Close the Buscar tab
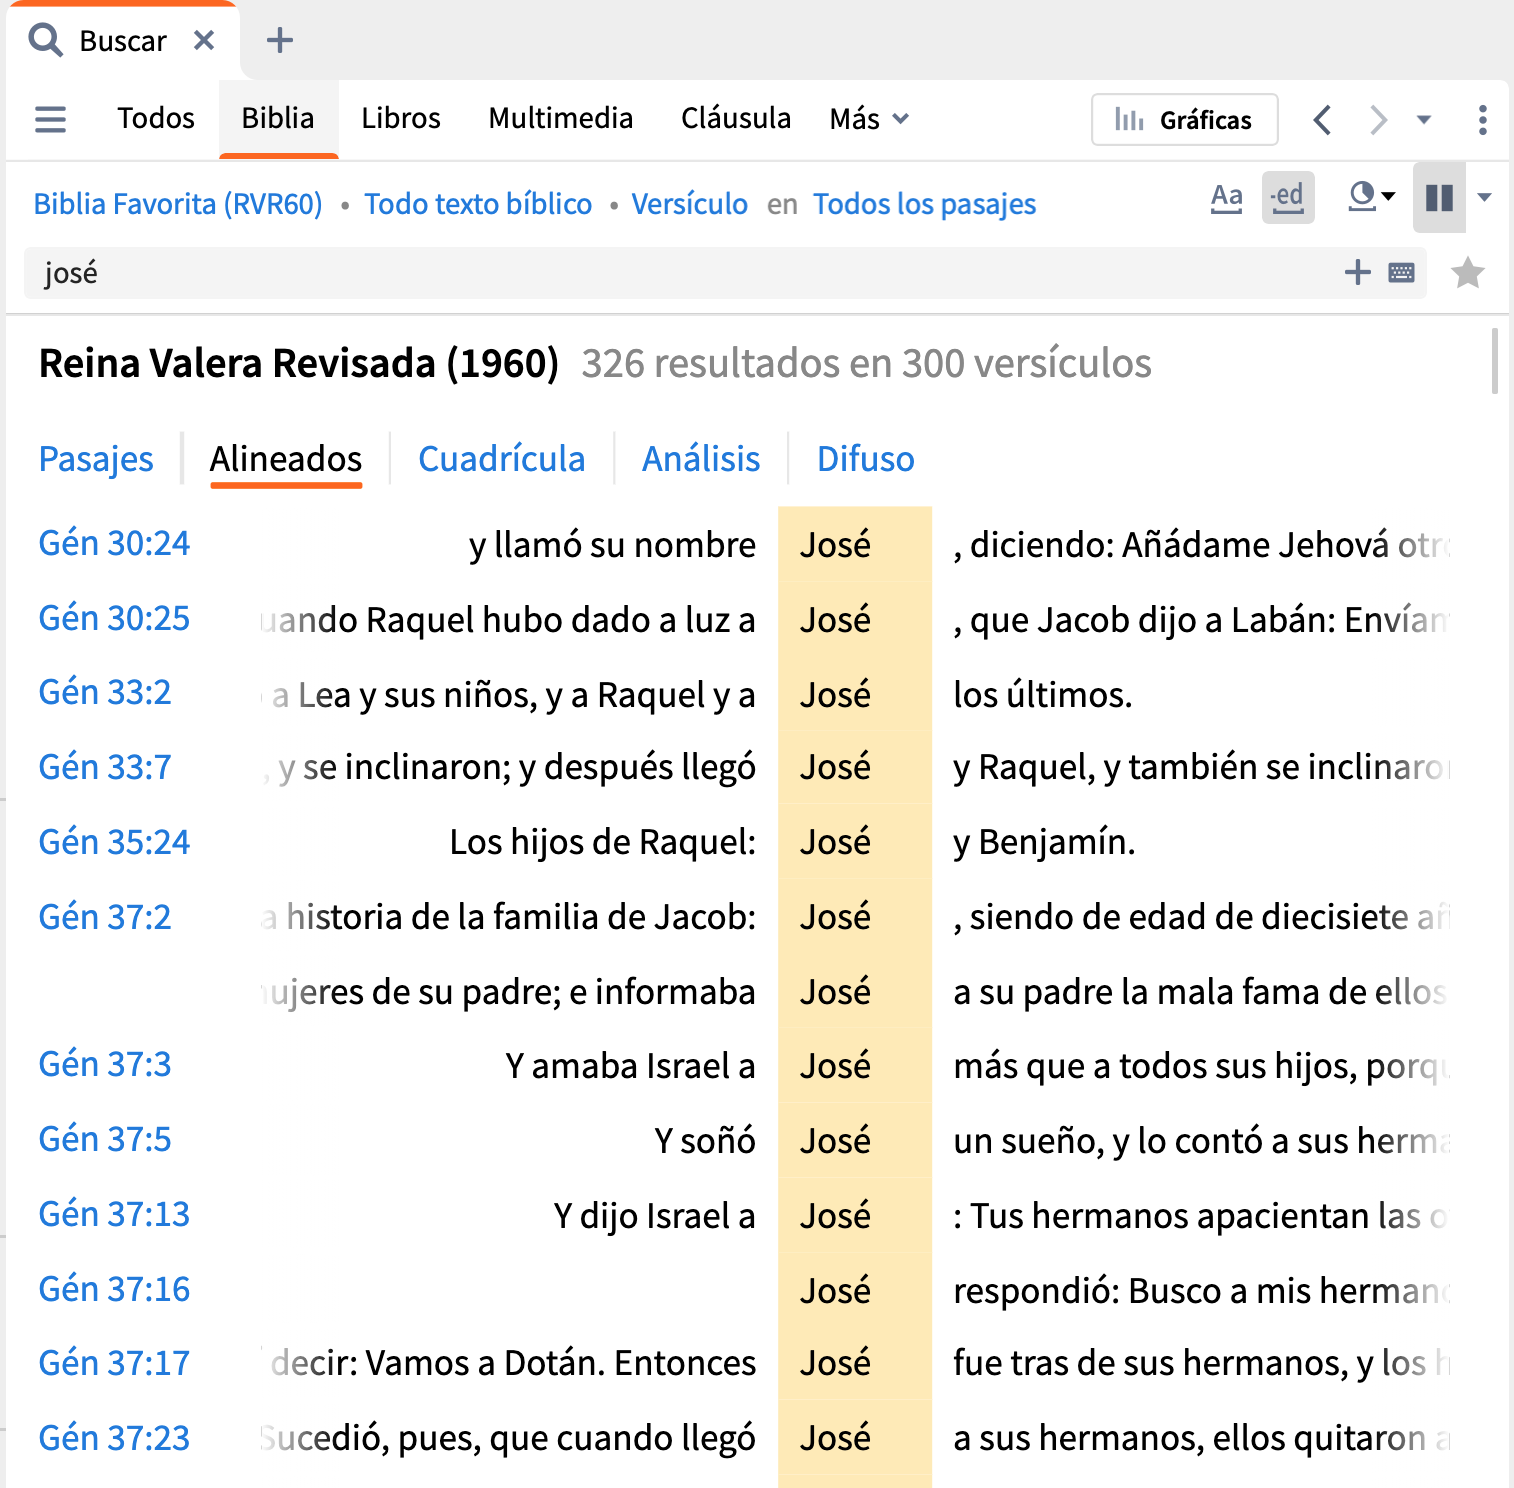The image size is (1514, 1488). click(204, 40)
